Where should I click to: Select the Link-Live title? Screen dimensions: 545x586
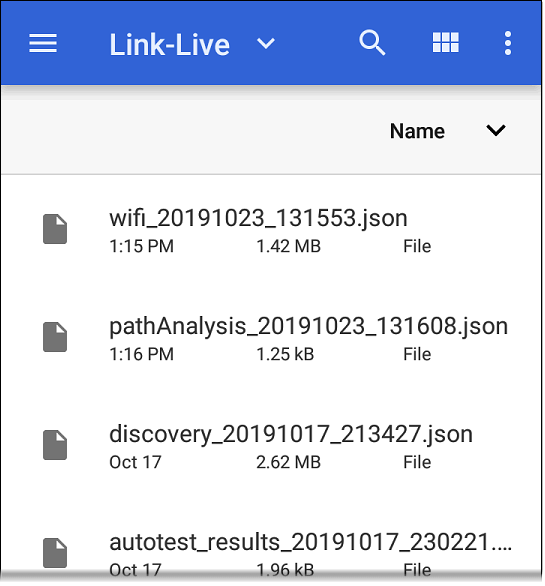tap(169, 45)
